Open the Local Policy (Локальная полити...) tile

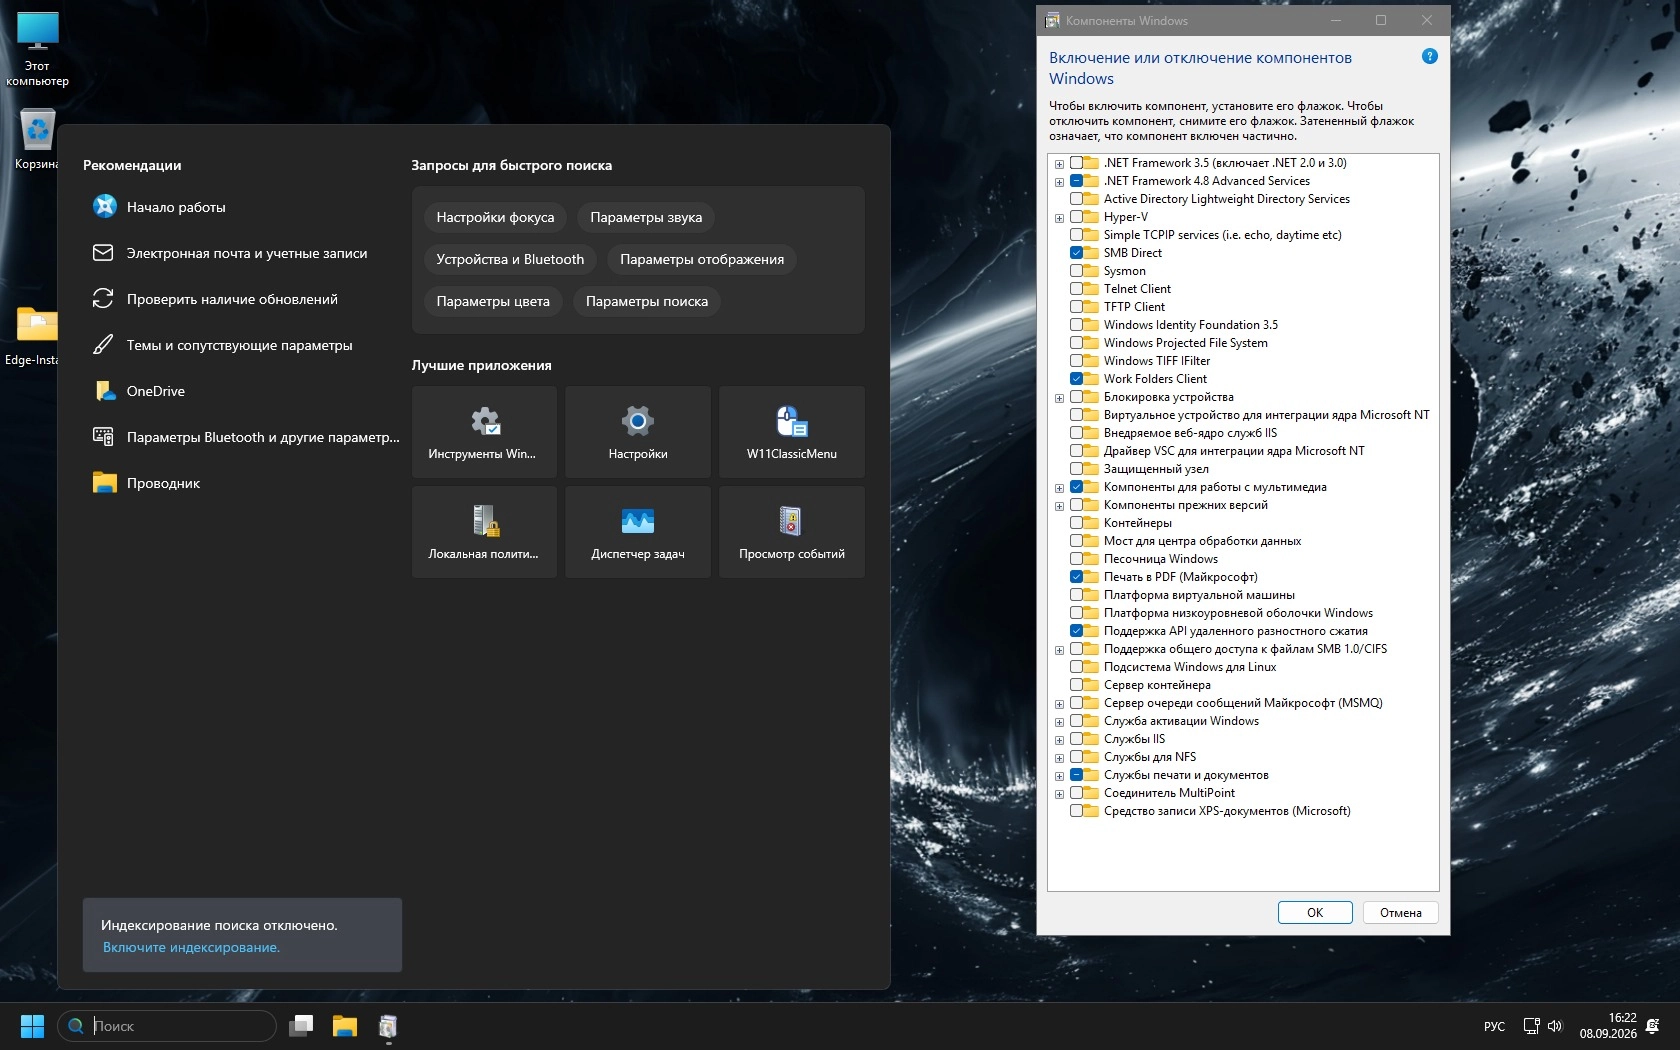(484, 532)
